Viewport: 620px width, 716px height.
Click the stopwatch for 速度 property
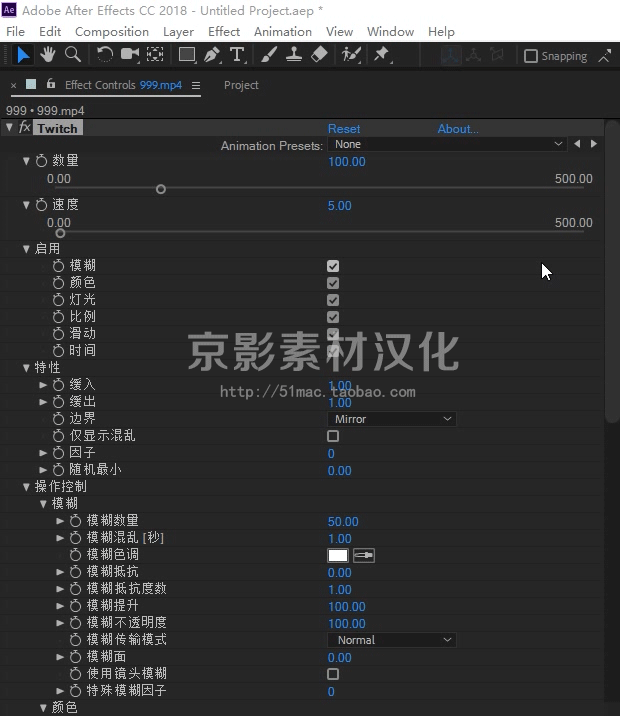coord(42,205)
